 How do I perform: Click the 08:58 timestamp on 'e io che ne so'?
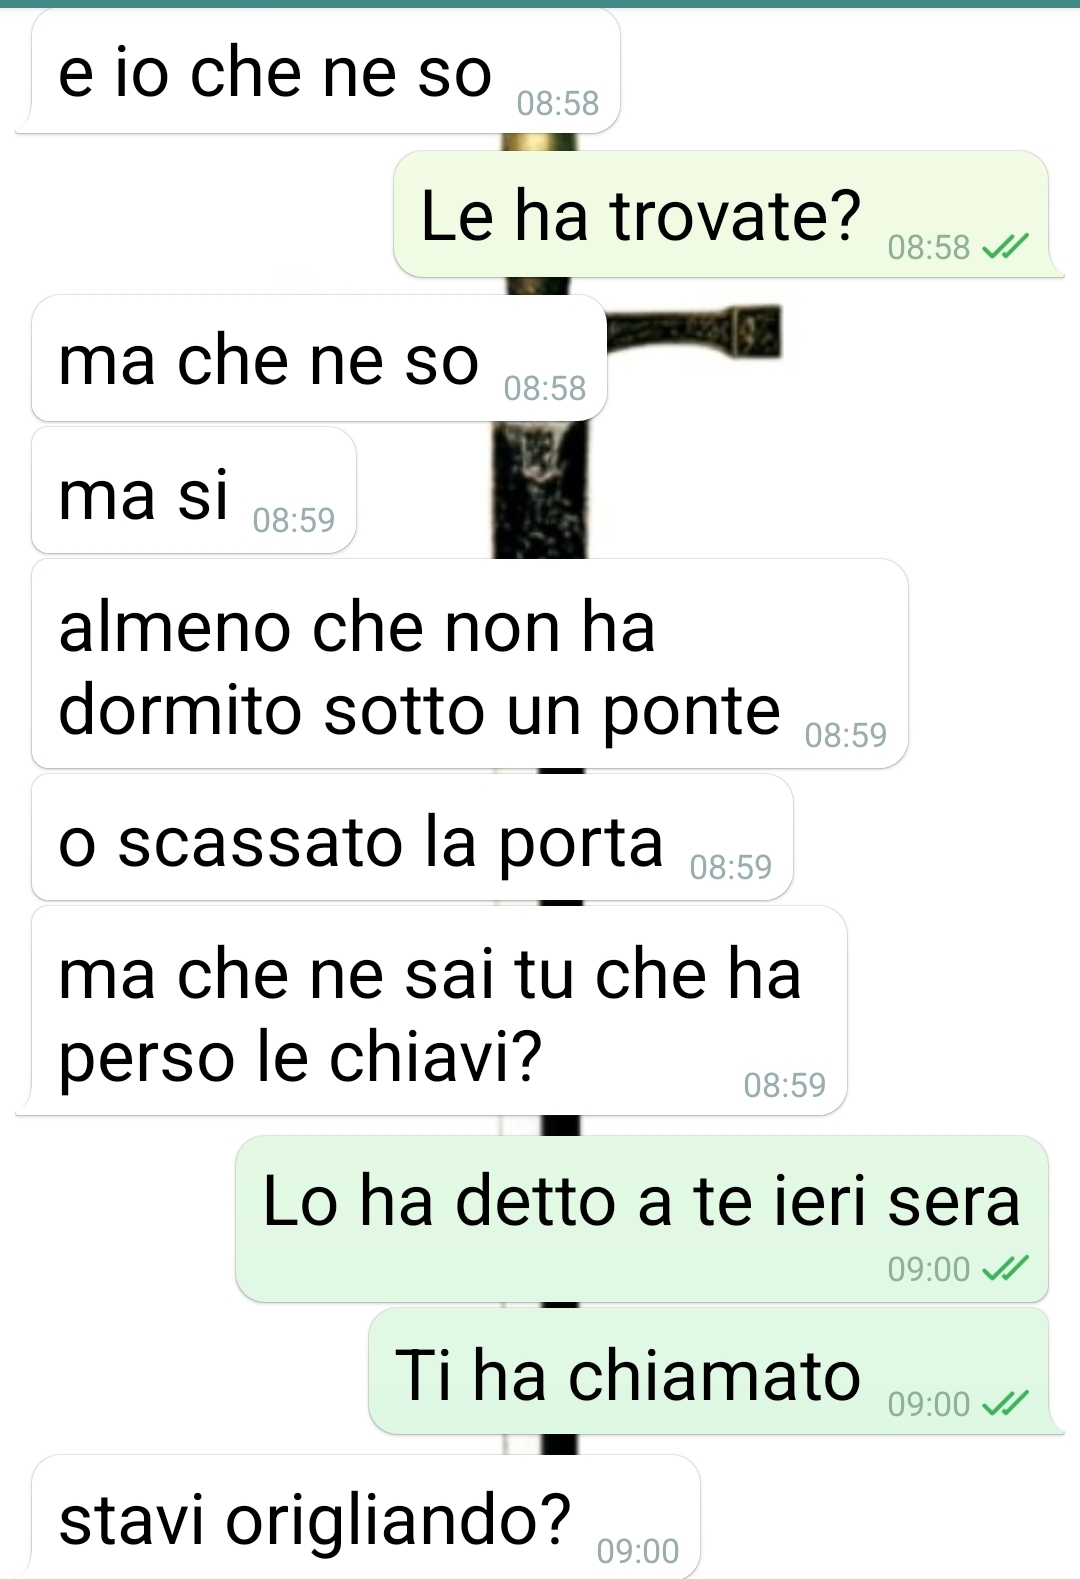tap(558, 103)
